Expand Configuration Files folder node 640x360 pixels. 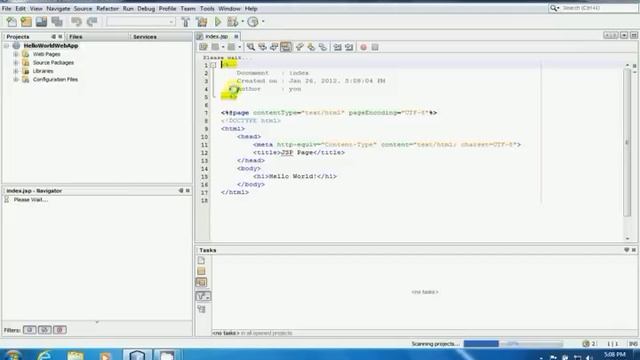[16, 80]
